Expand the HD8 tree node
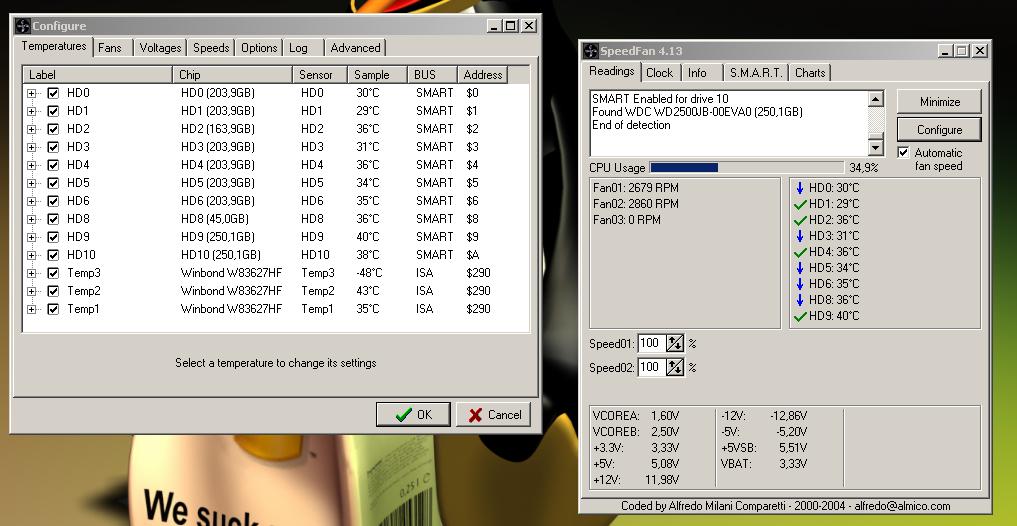 pyautogui.click(x=31, y=219)
